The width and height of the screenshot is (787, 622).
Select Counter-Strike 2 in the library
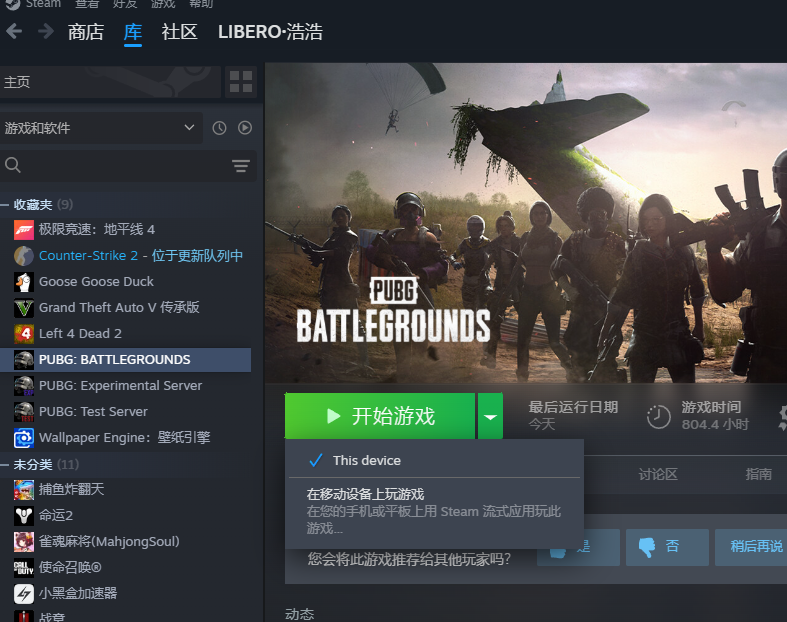click(88, 256)
